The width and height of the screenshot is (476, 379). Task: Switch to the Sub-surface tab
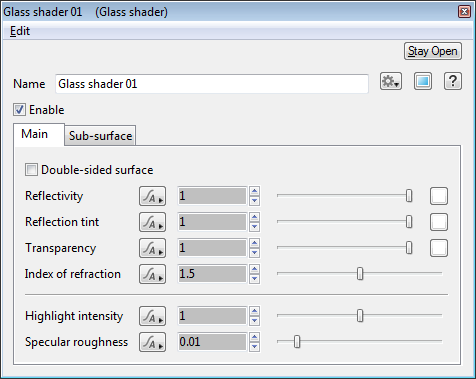click(100, 136)
